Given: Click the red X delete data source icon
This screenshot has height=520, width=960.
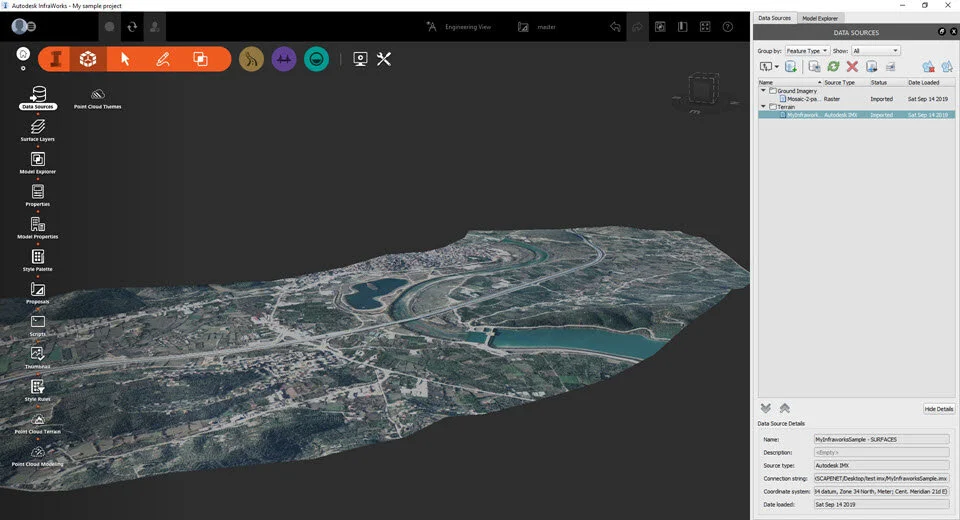Looking at the screenshot, I should pos(852,66).
